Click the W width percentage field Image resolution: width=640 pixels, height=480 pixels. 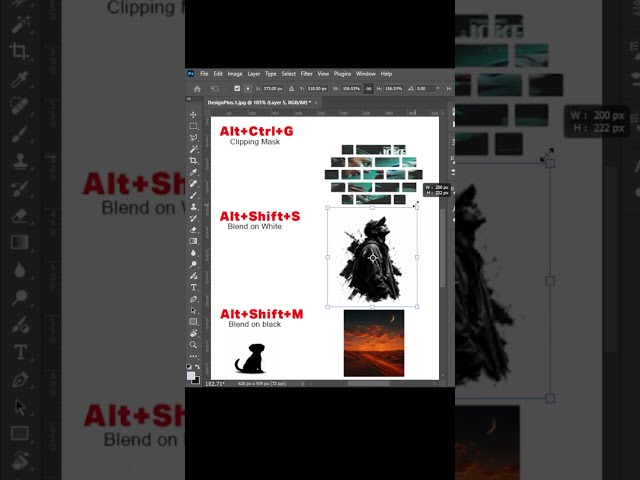(351, 89)
